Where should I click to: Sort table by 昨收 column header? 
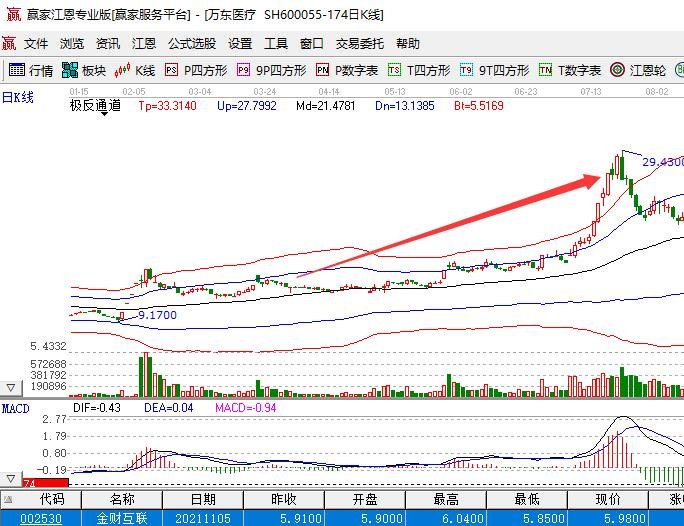(284, 499)
